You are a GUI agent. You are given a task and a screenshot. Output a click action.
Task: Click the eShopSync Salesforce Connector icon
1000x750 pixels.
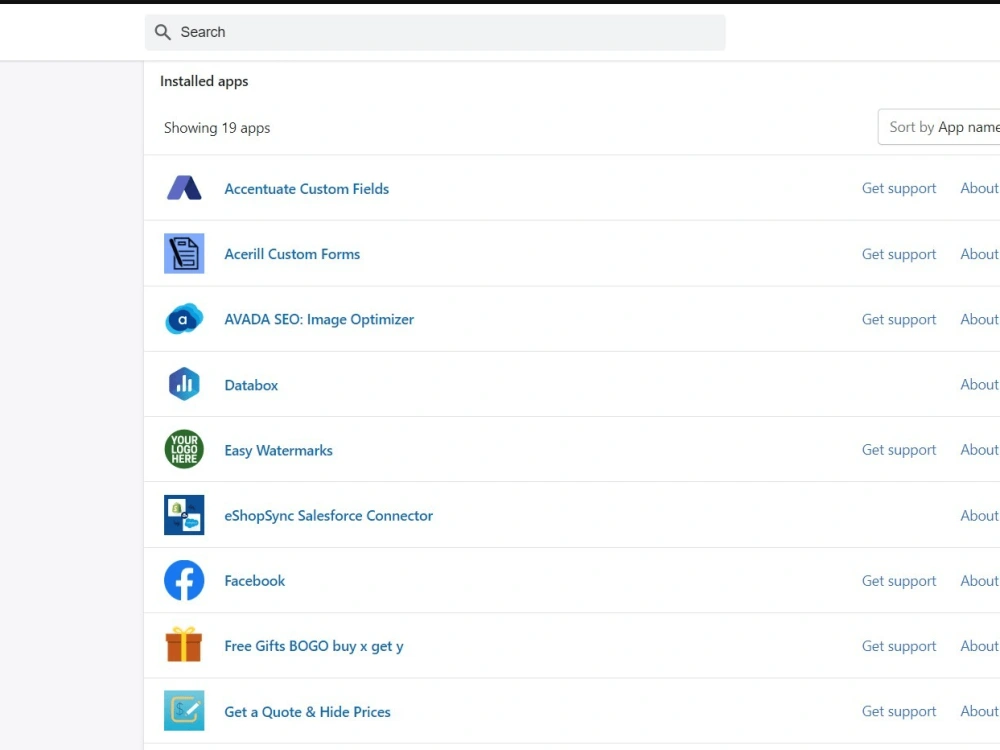(x=184, y=515)
